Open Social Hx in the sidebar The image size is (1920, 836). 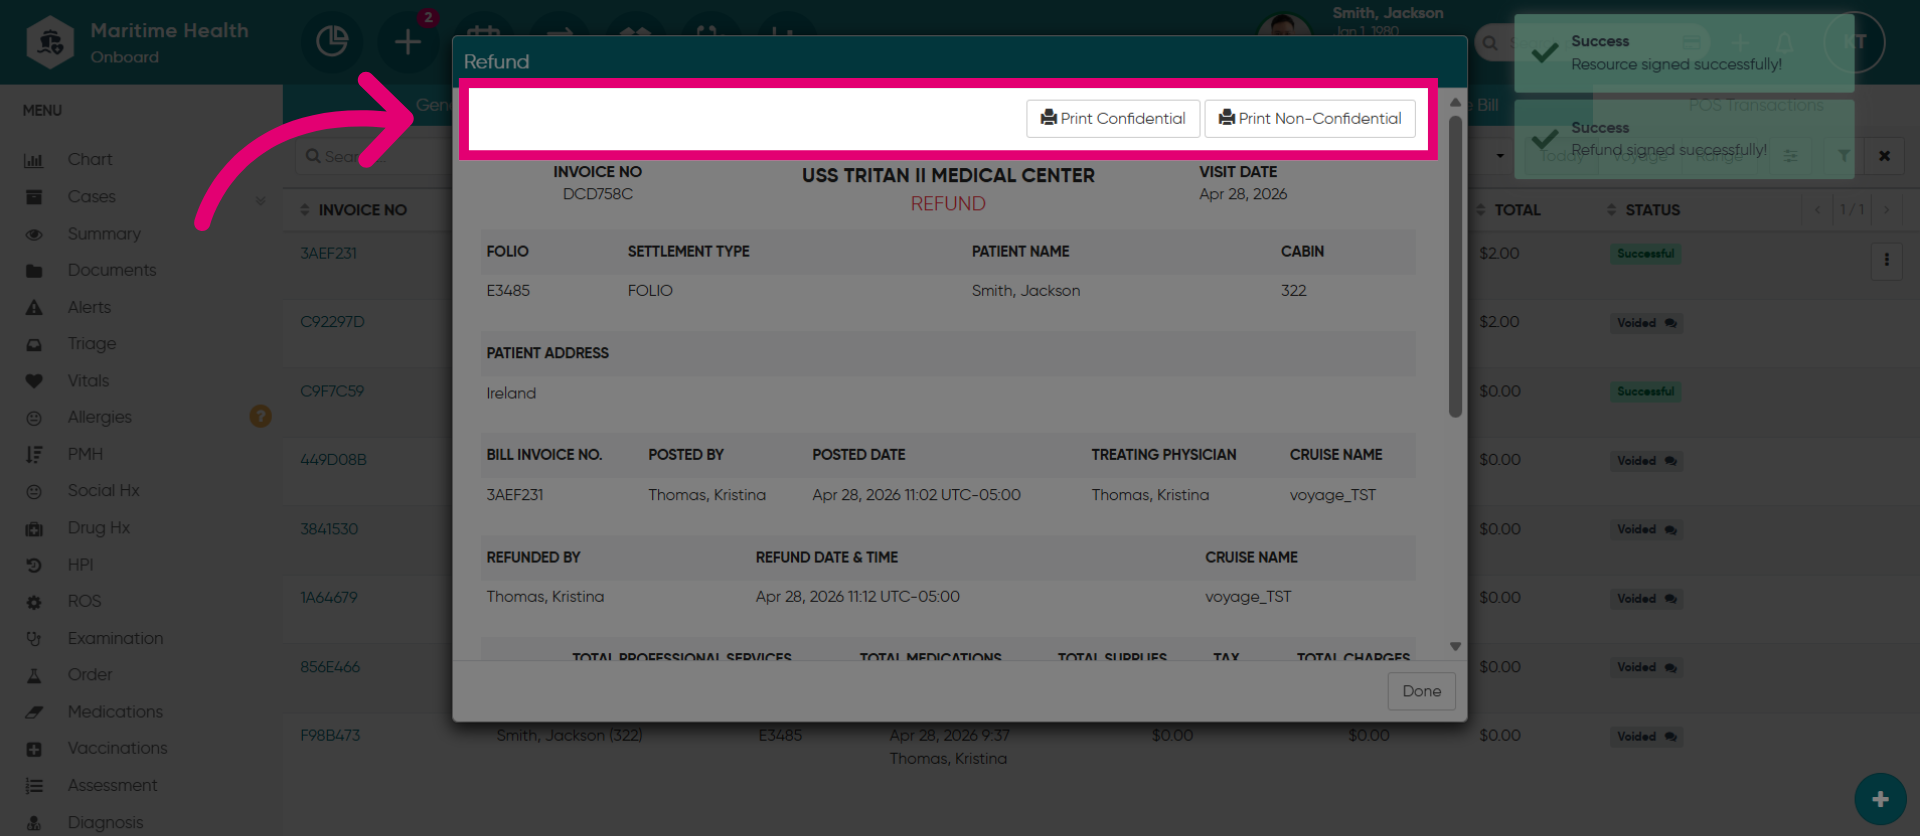[x=104, y=491]
